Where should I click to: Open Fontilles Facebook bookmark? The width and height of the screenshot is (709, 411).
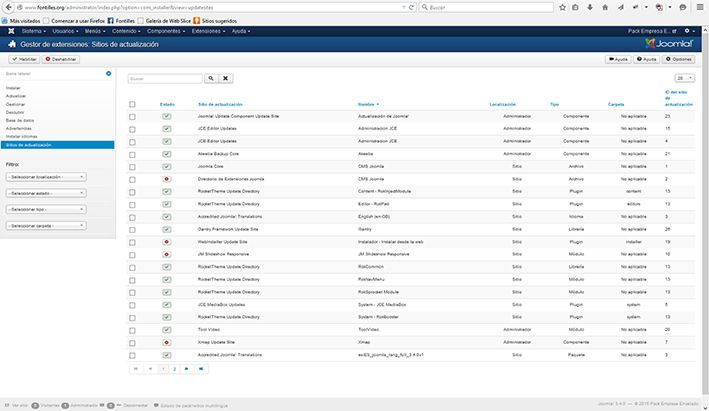coord(121,21)
